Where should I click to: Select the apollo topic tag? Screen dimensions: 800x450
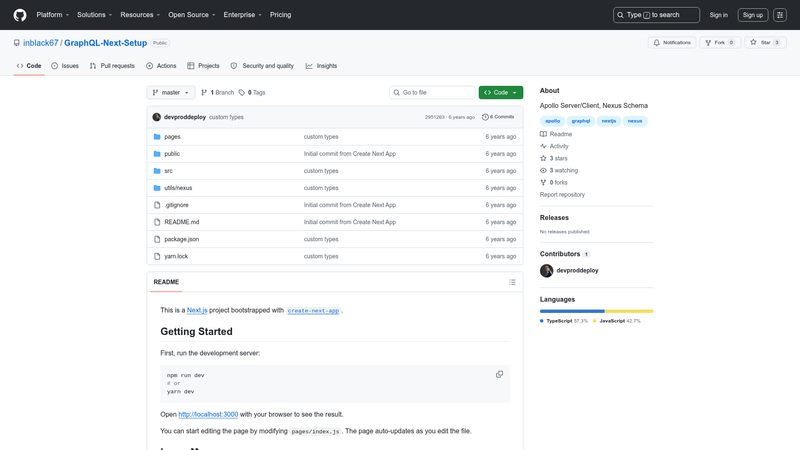(553, 121)
